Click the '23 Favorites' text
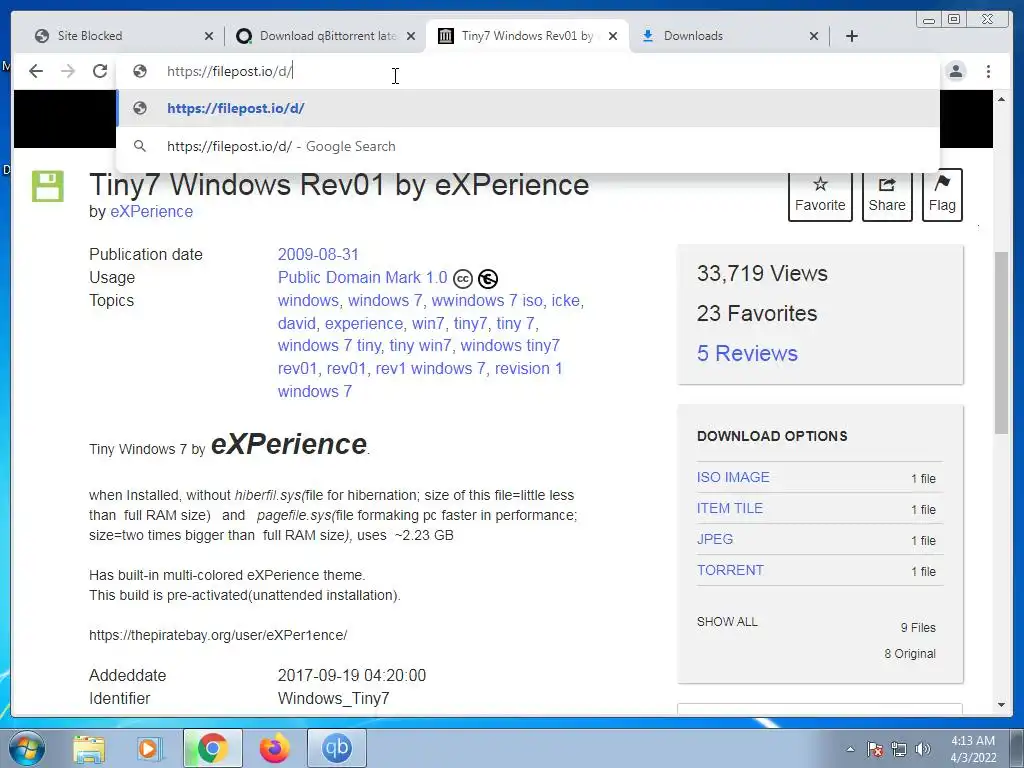The height and width of the screenshot is (768, 1024). [x=757, y=313]
